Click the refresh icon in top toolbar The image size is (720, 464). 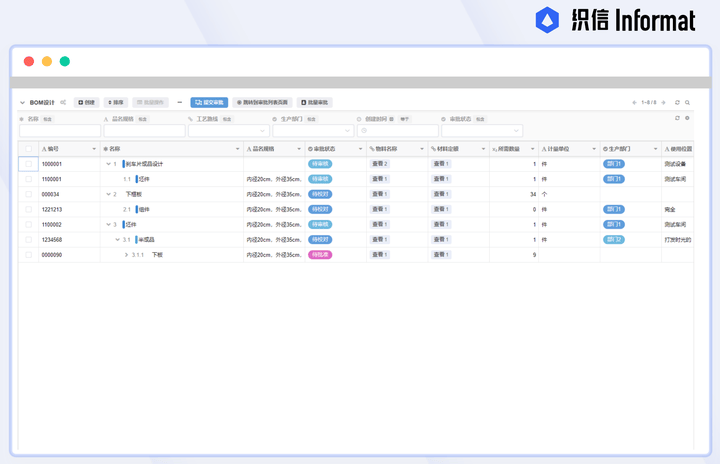point(677,102)
